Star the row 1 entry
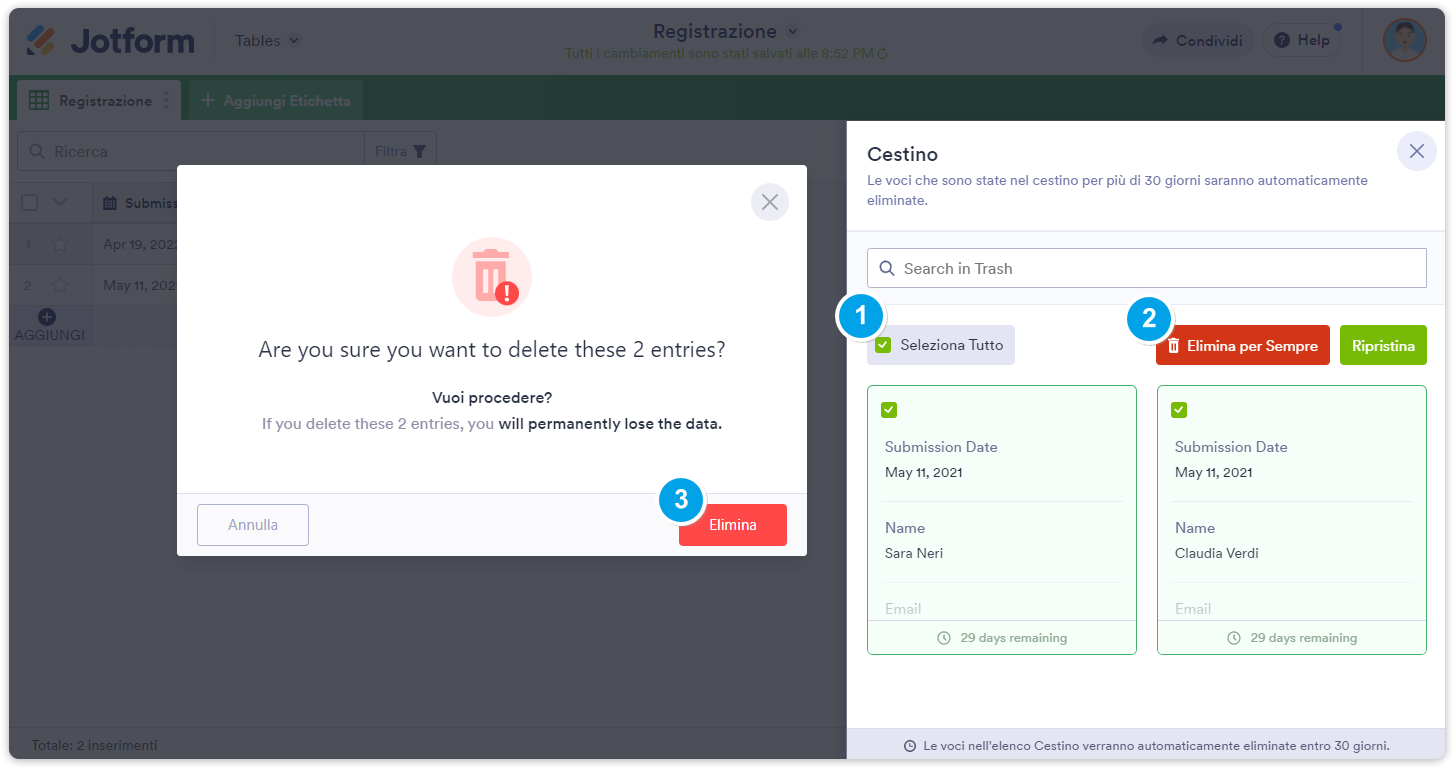The width and height of the screenshot is (1454, 769). tap(60, 244)
